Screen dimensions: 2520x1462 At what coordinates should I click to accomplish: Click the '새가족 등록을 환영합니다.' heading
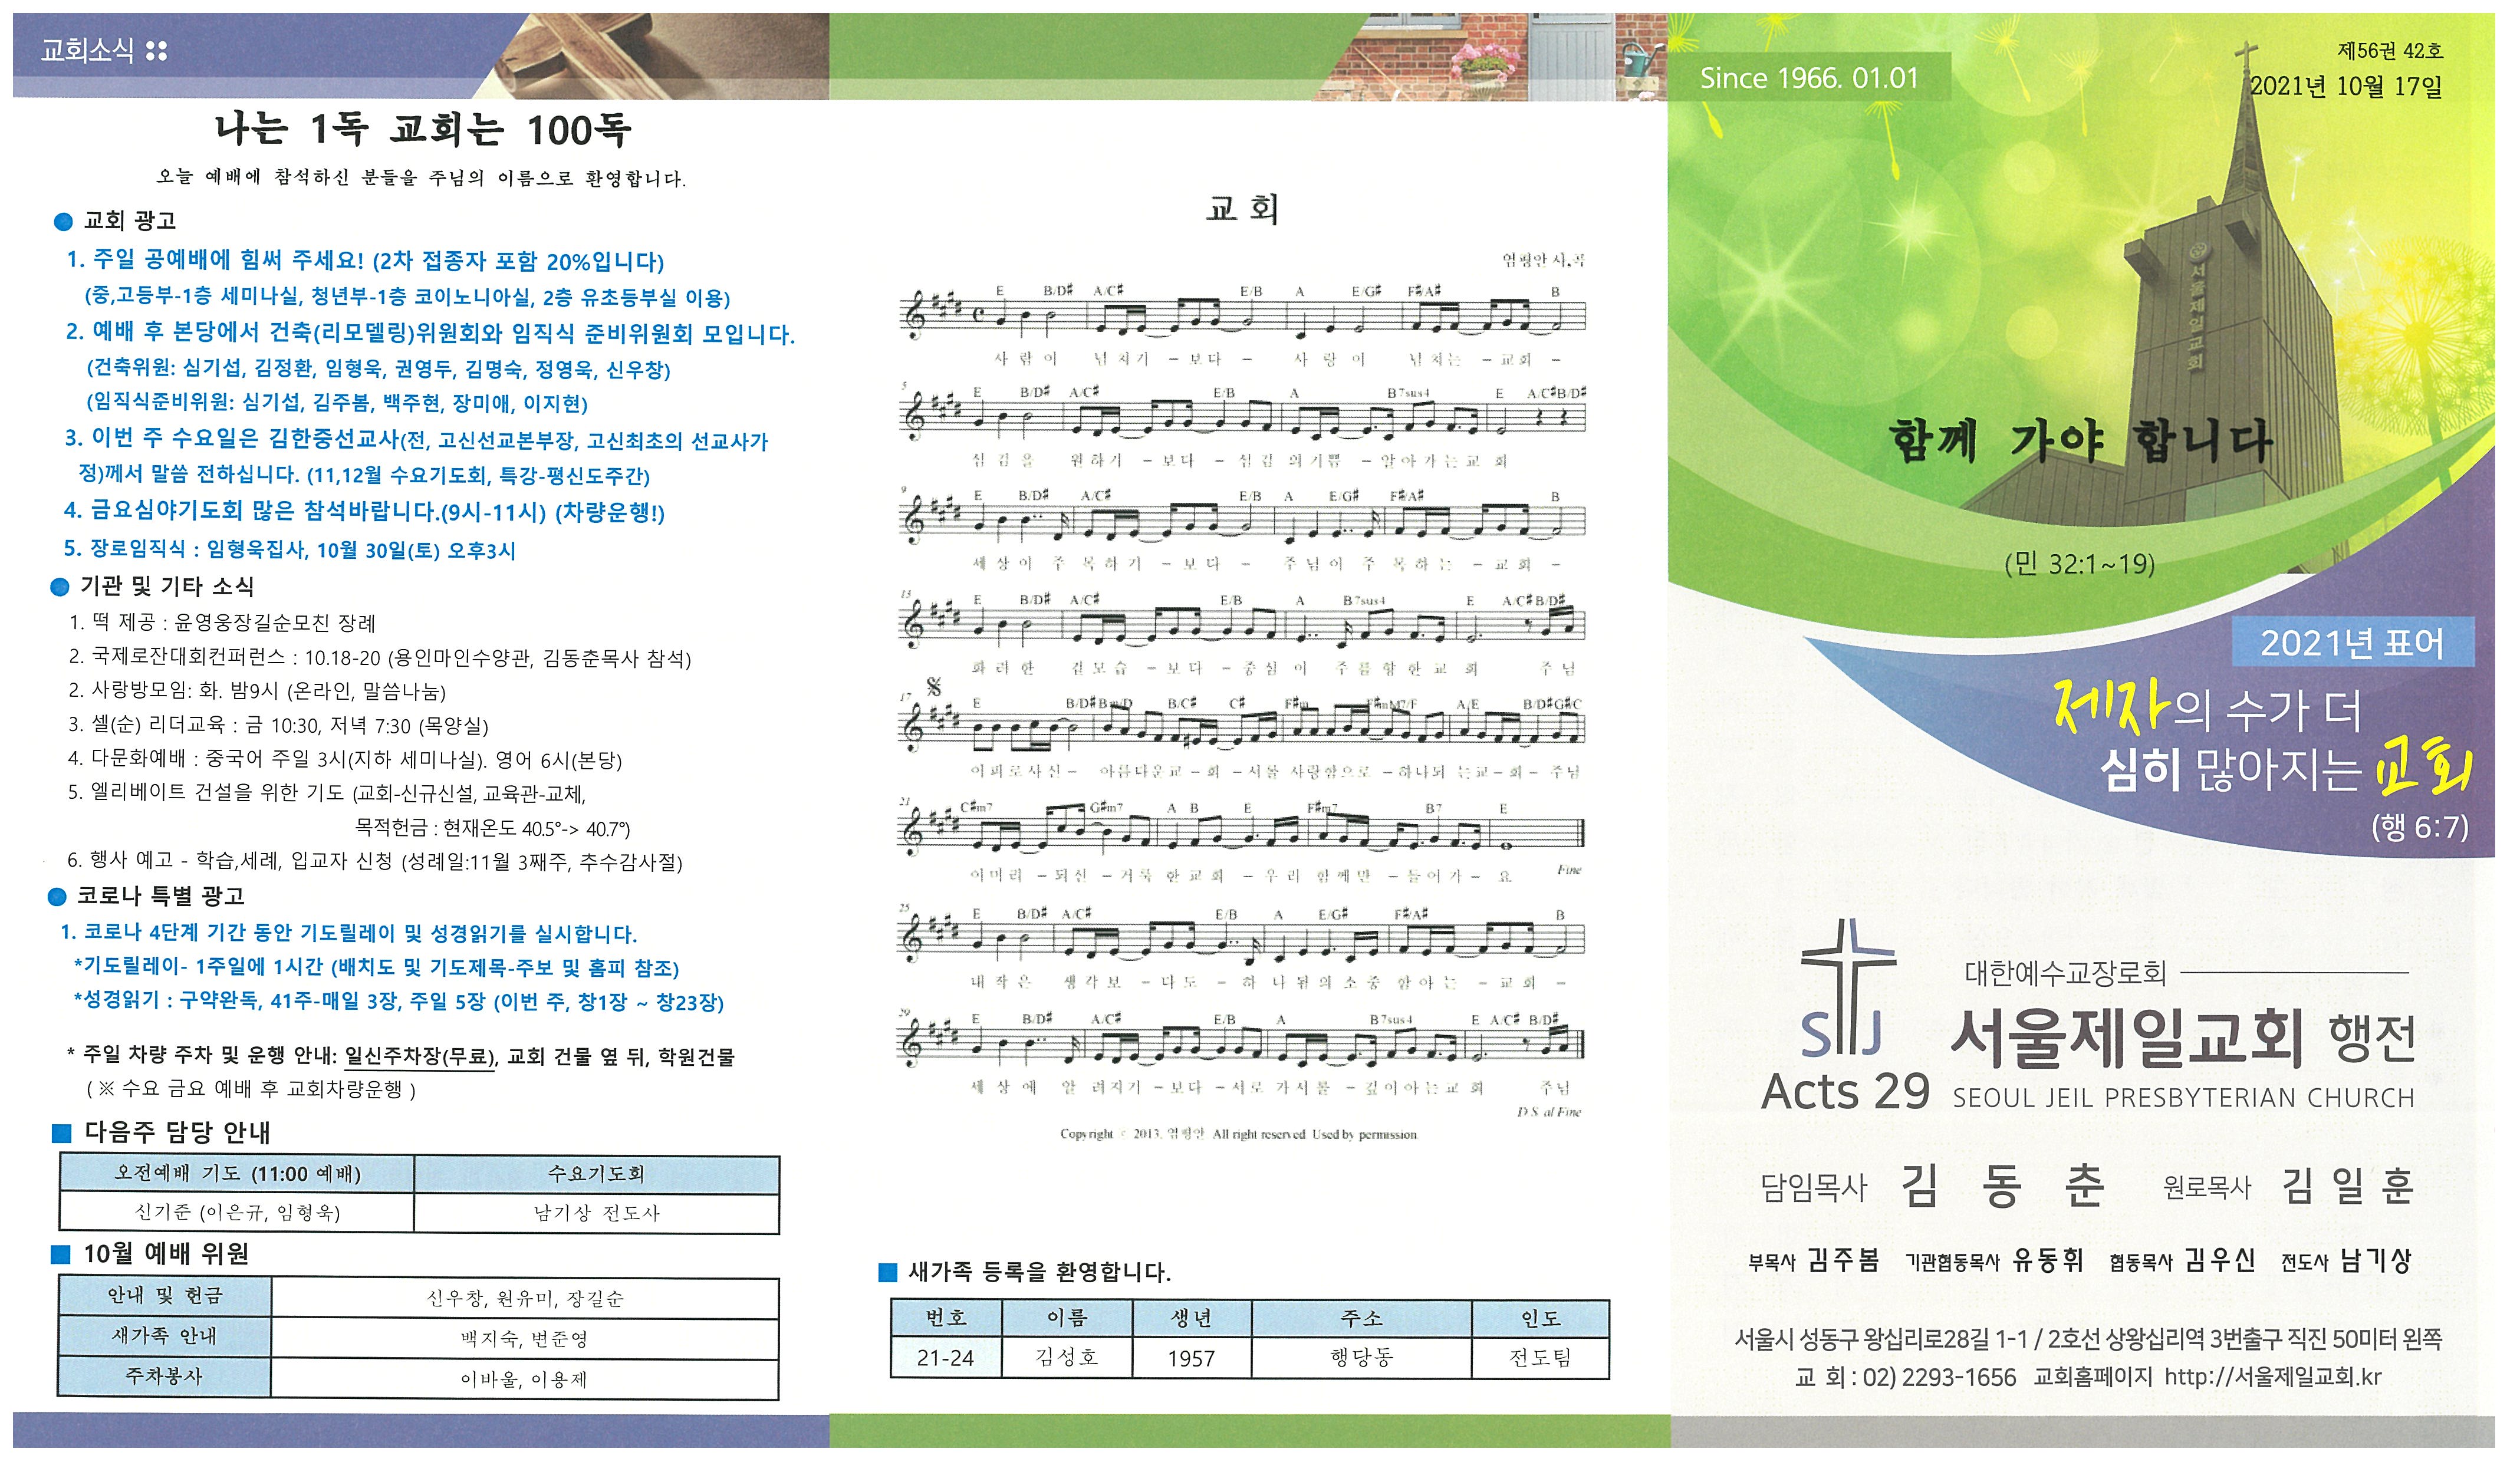pos(1039,1273)
